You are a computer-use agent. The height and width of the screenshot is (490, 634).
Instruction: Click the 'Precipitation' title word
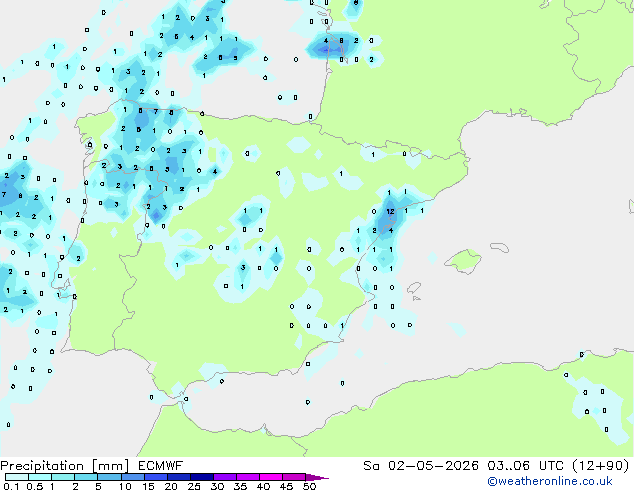pyautogui.click(x=42, y=466)
